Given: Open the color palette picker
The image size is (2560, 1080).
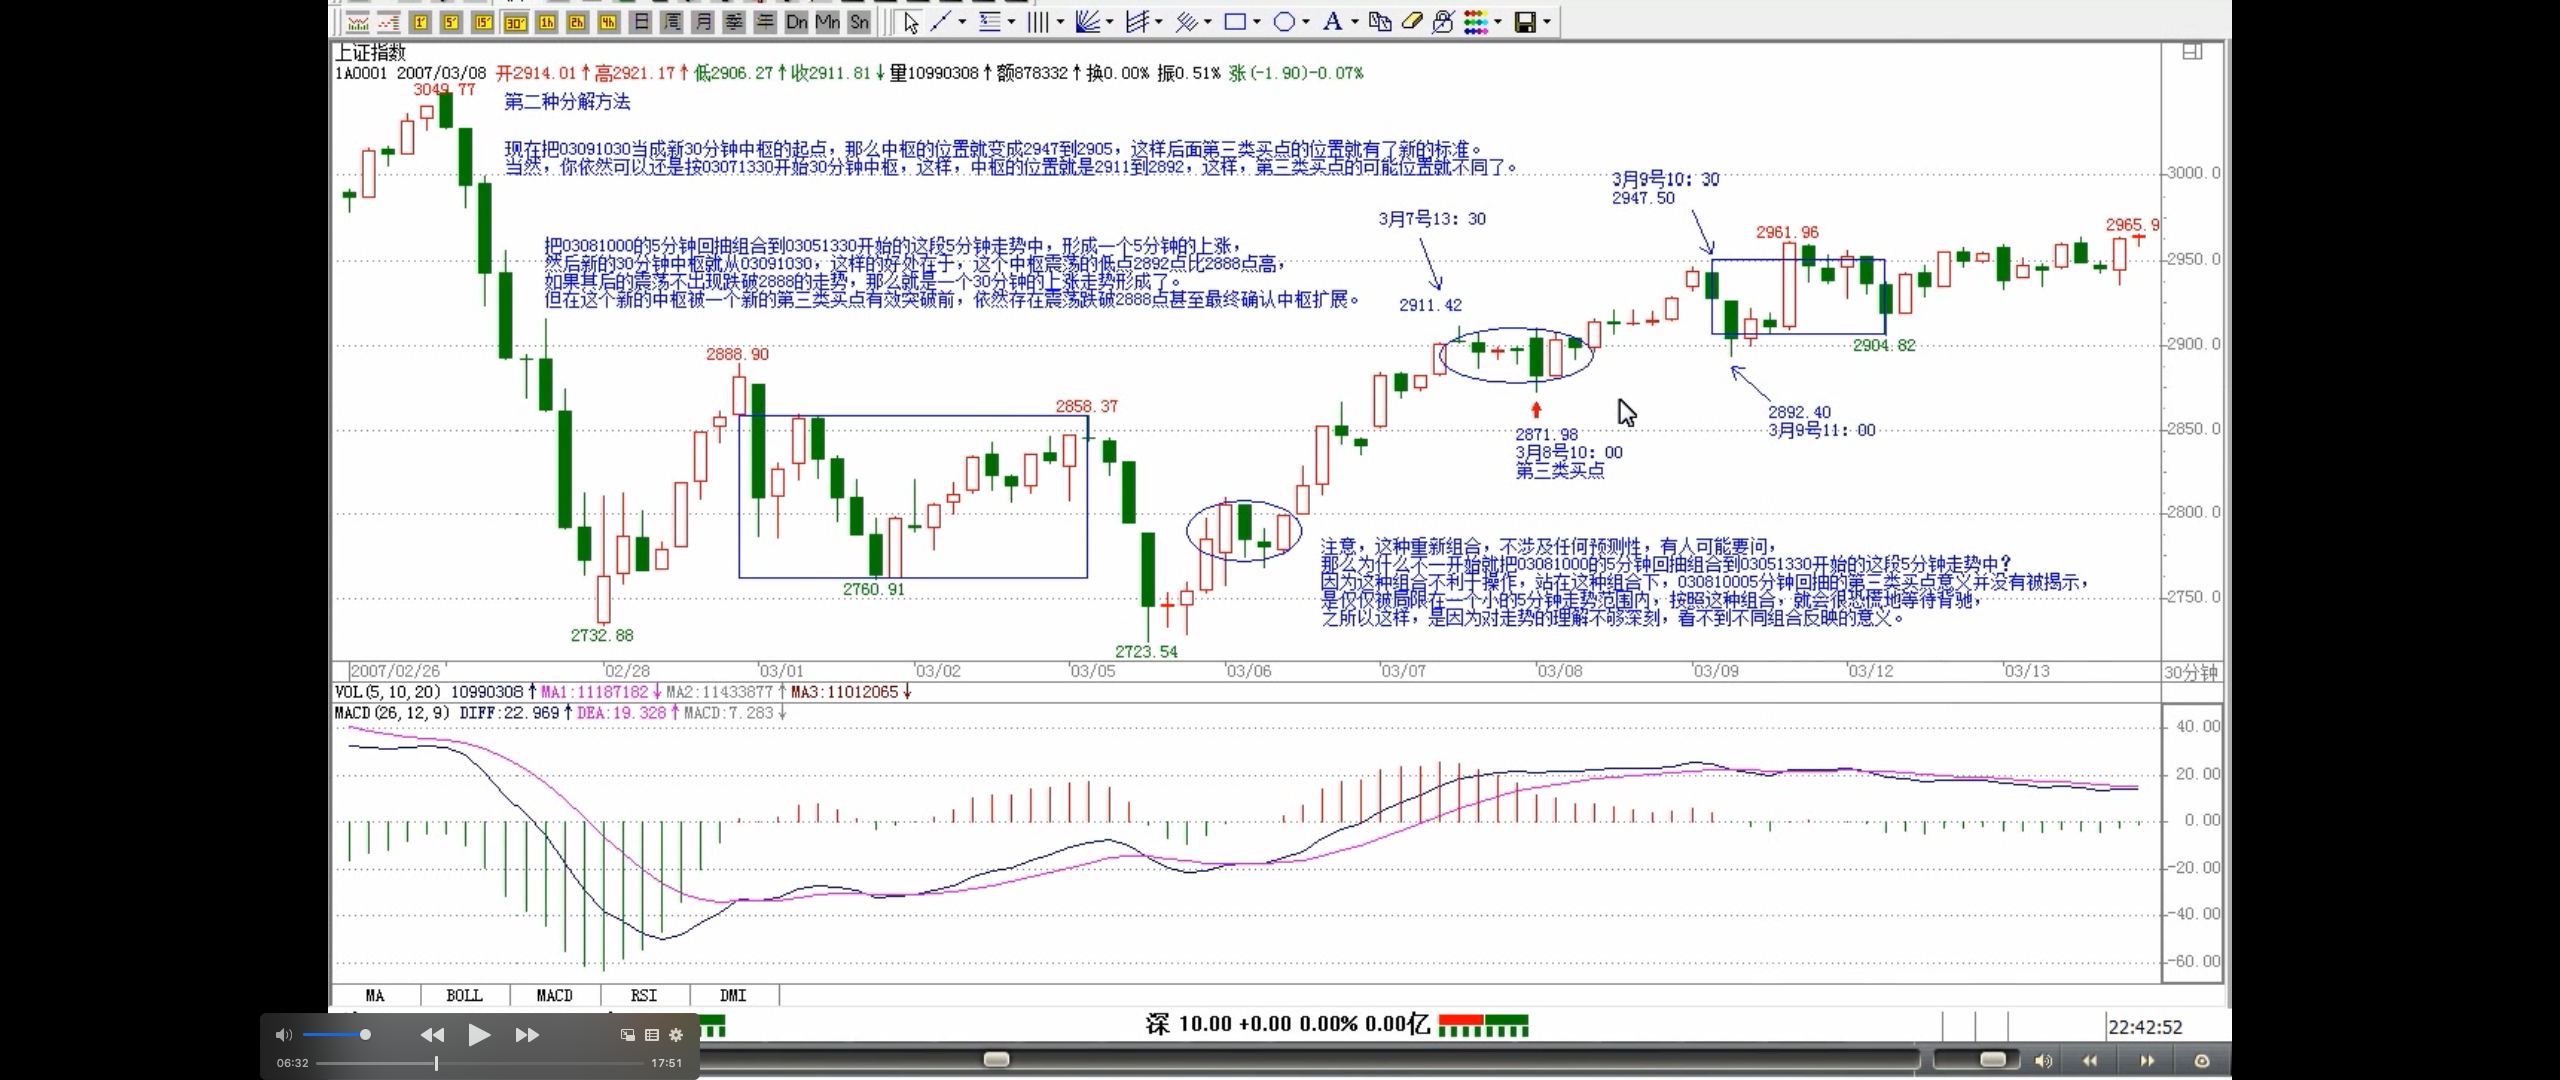Looking at the screenshot, I should (1476, 22).
